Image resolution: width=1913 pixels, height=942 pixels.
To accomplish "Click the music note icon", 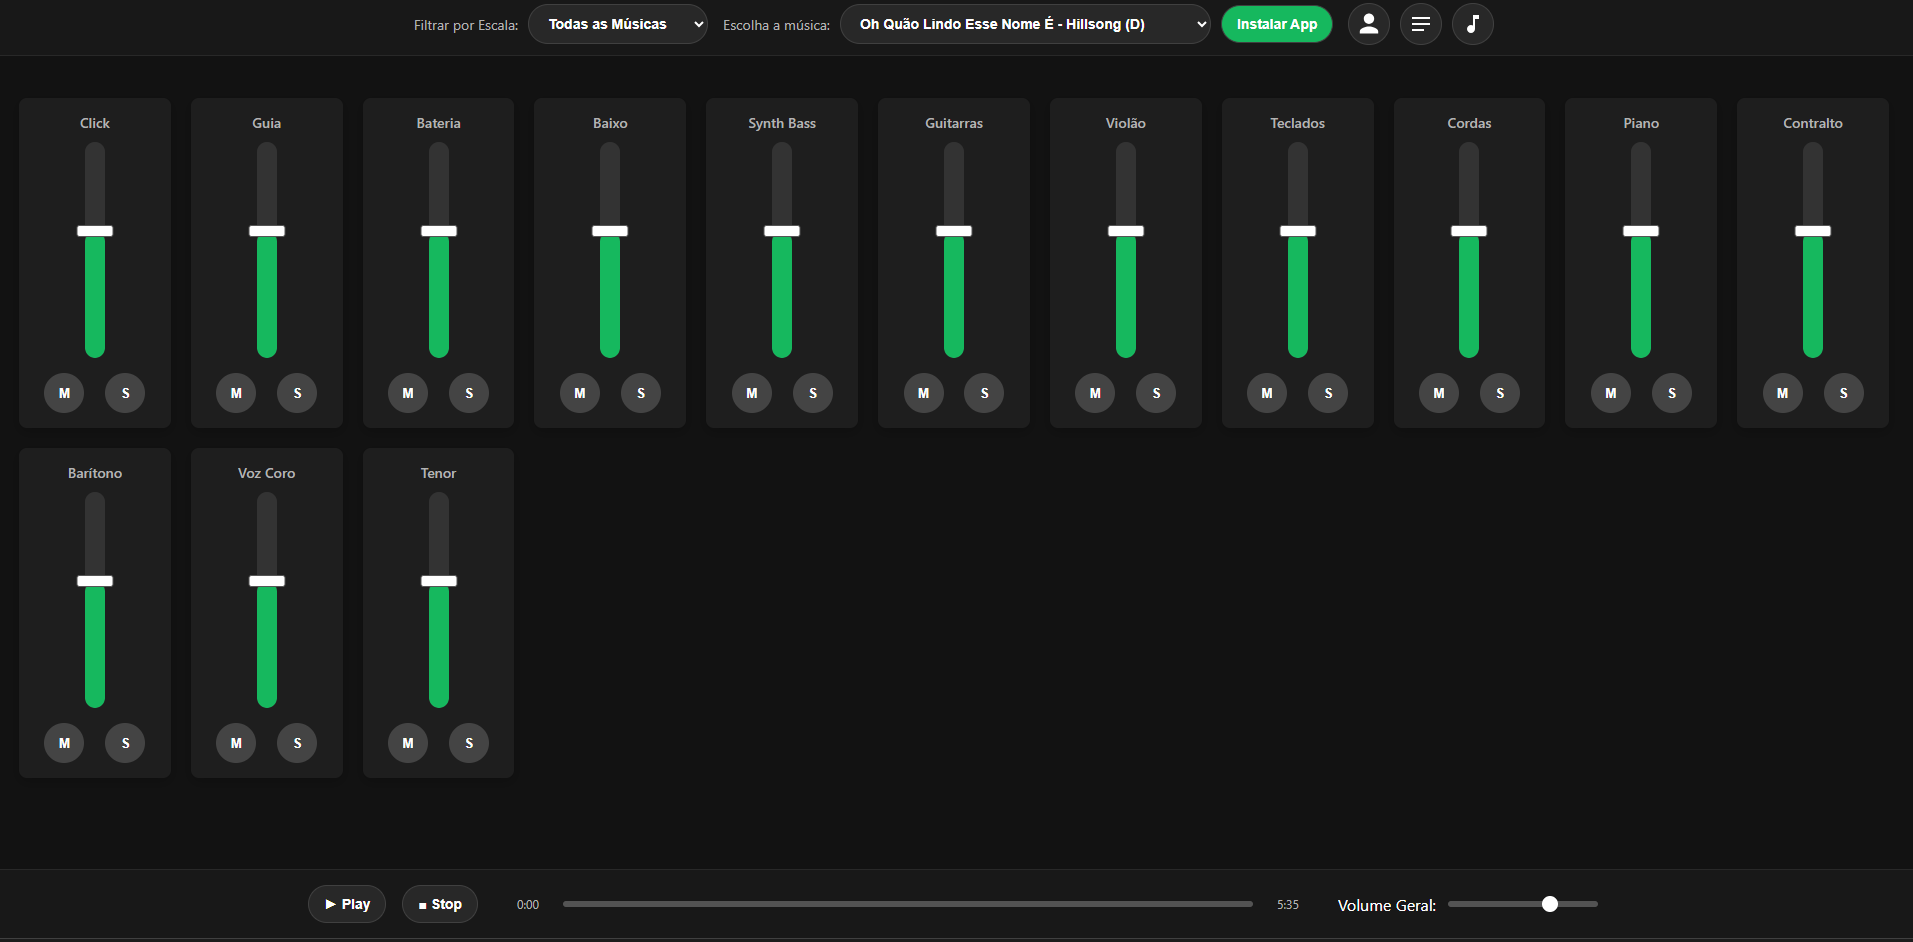I will (x=1472, y=24).
